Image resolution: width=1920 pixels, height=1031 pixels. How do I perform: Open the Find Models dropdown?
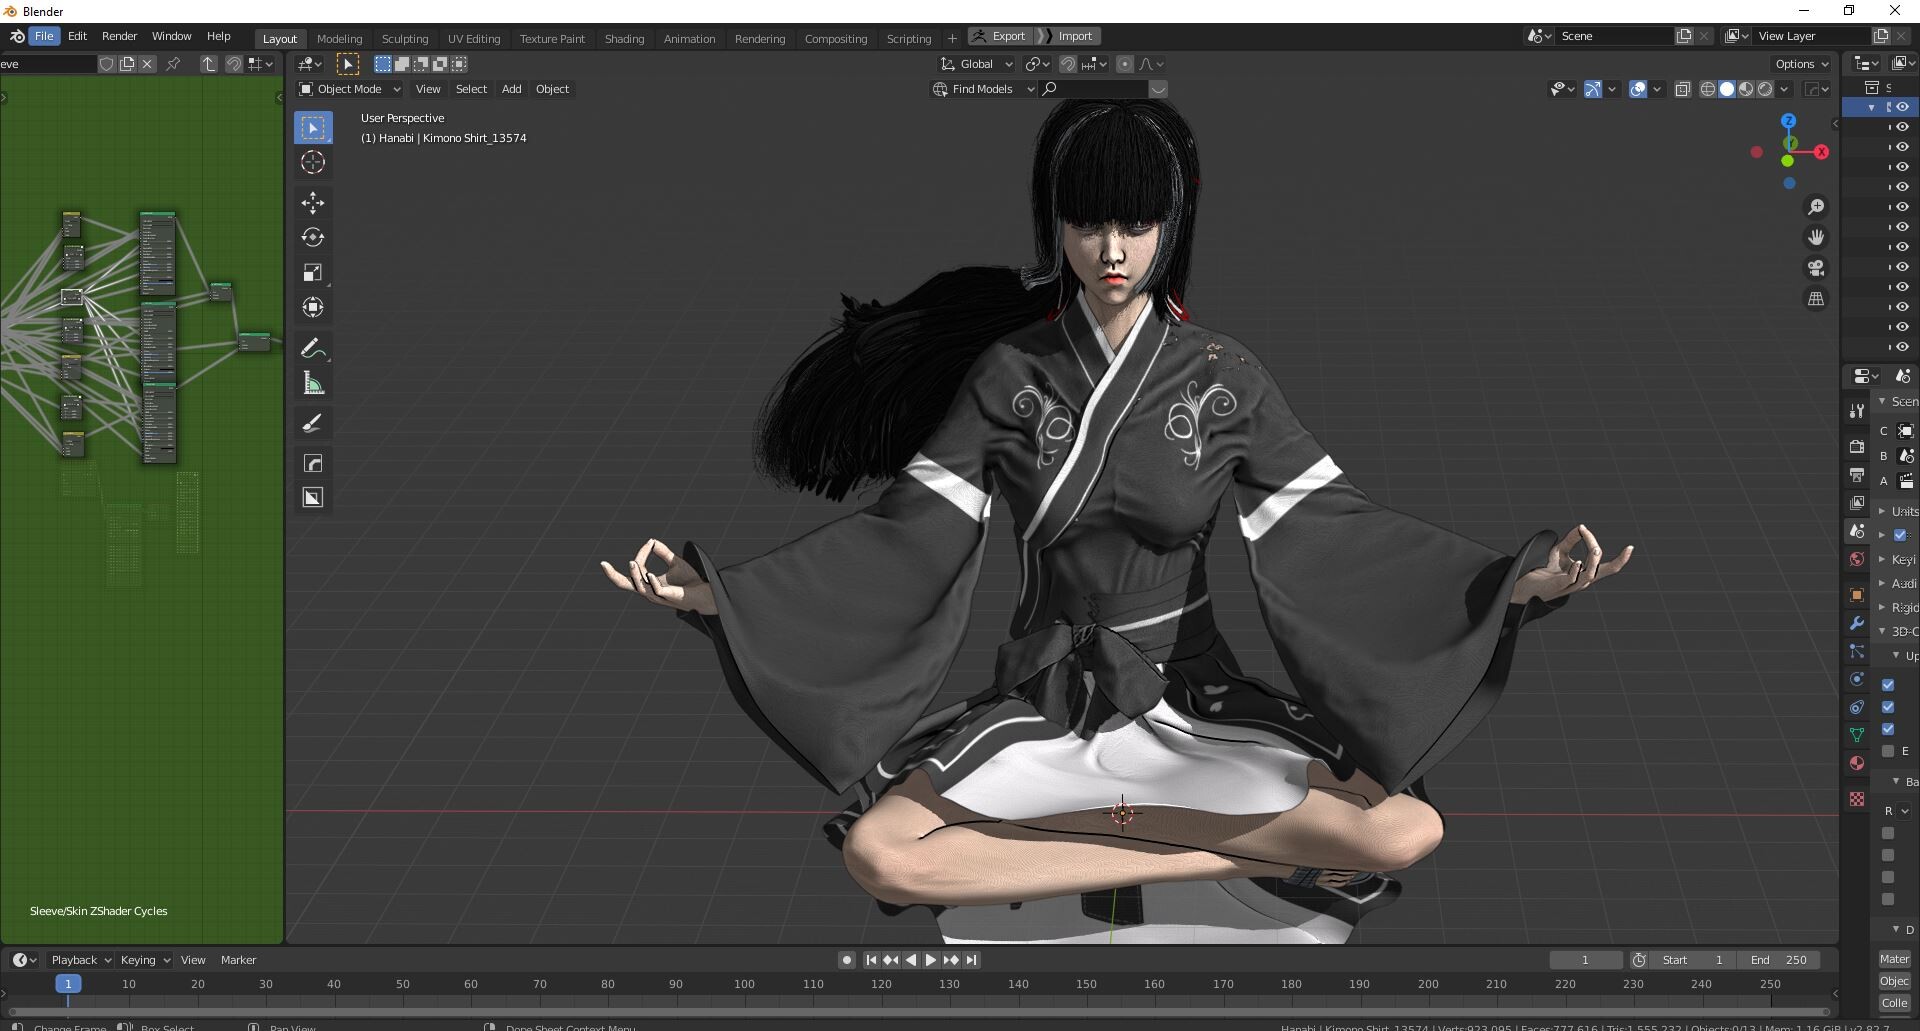[x=983, y=89]
